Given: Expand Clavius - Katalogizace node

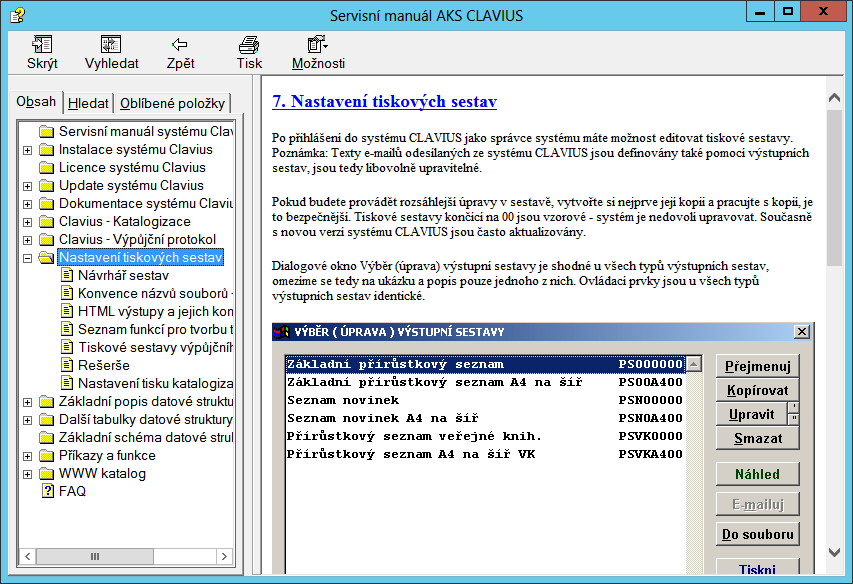Looking at the screenshot, I should pos(28,222).
